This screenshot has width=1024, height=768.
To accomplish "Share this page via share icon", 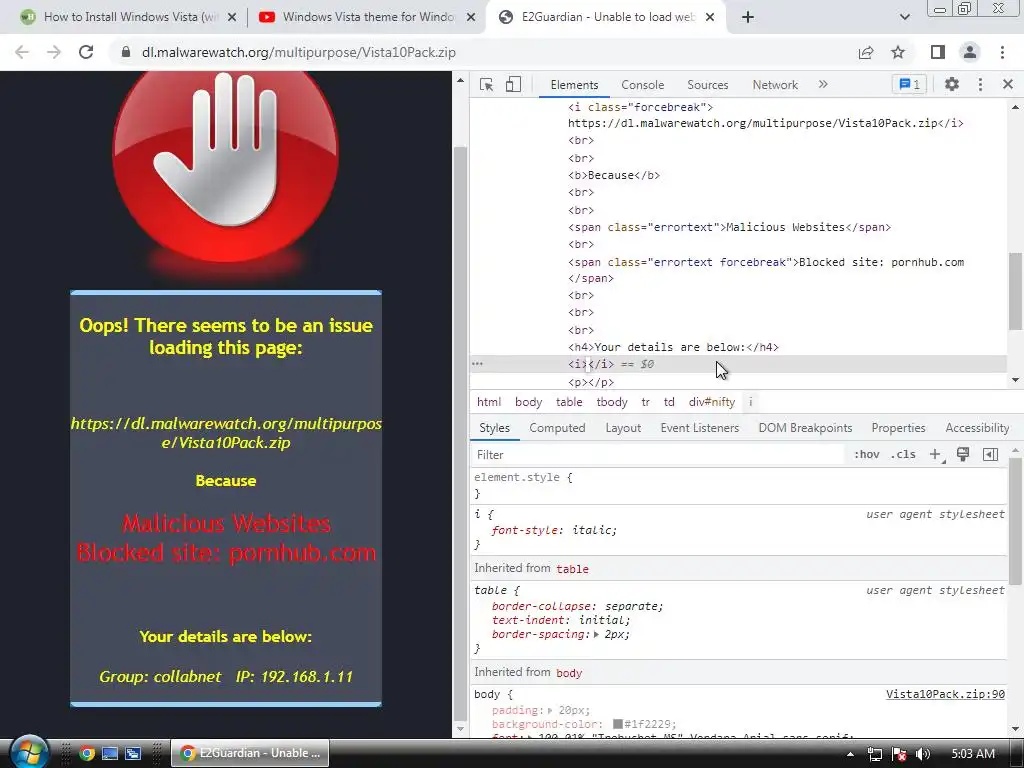I will click(x=866, y=52).
